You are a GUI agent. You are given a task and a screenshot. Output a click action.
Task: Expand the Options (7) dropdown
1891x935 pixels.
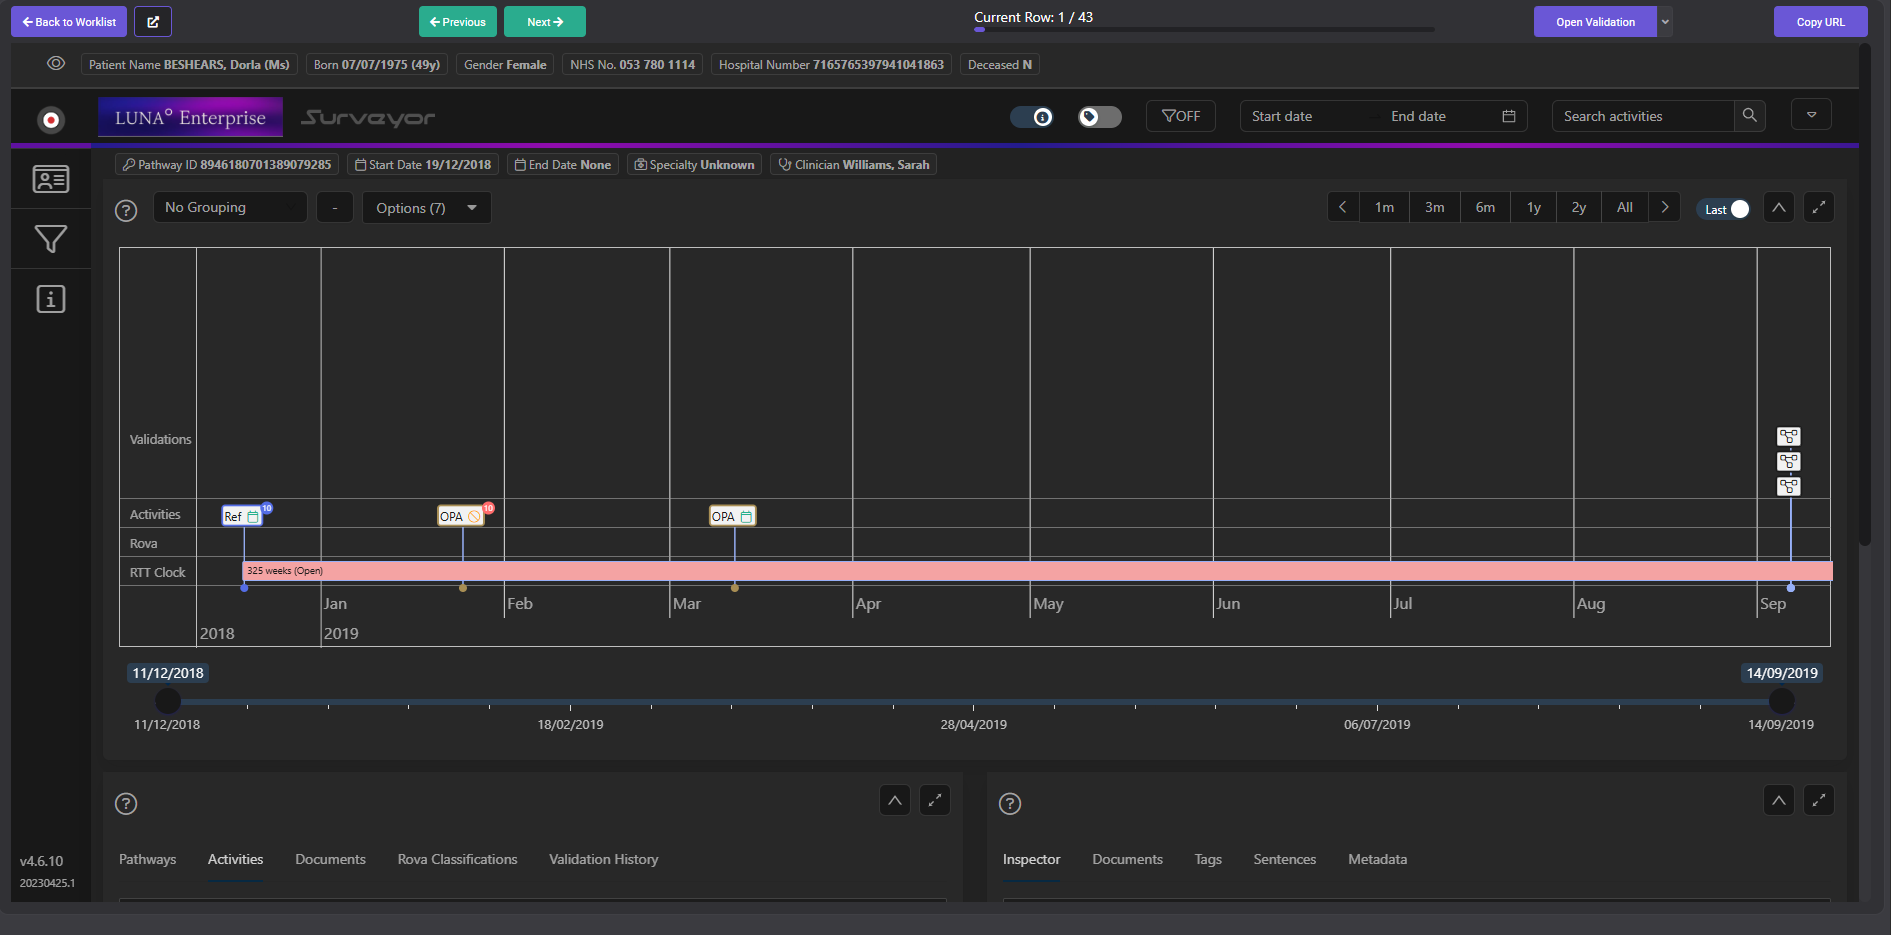click(426, 208)
